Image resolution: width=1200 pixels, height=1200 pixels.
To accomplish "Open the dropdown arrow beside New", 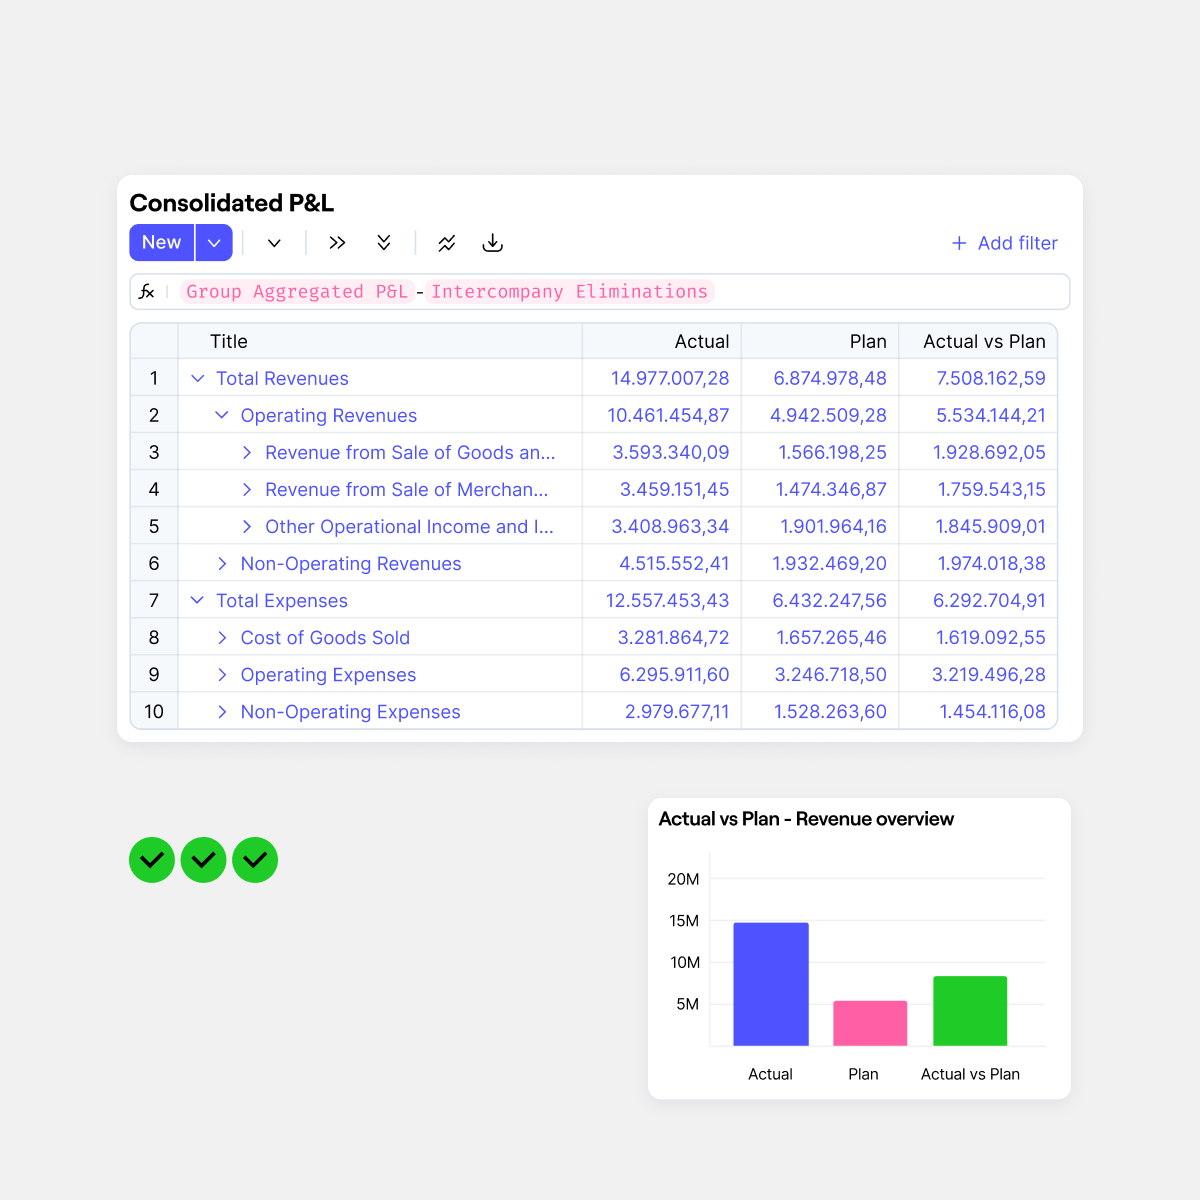I will coord(214,243).
